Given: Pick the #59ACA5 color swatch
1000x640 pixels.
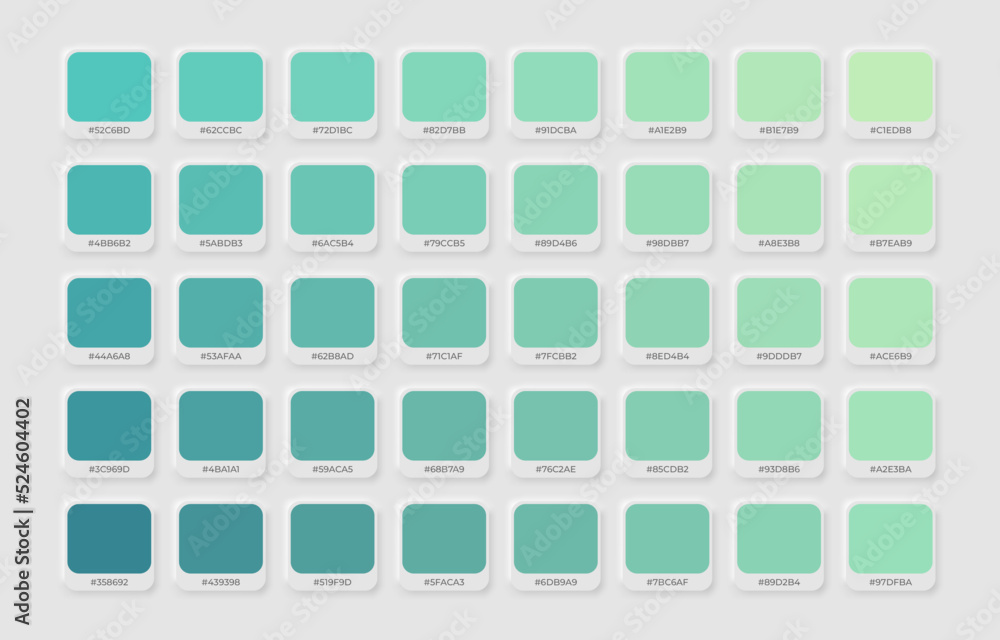Looking at the screenshot, I should [x=332, y=425].
